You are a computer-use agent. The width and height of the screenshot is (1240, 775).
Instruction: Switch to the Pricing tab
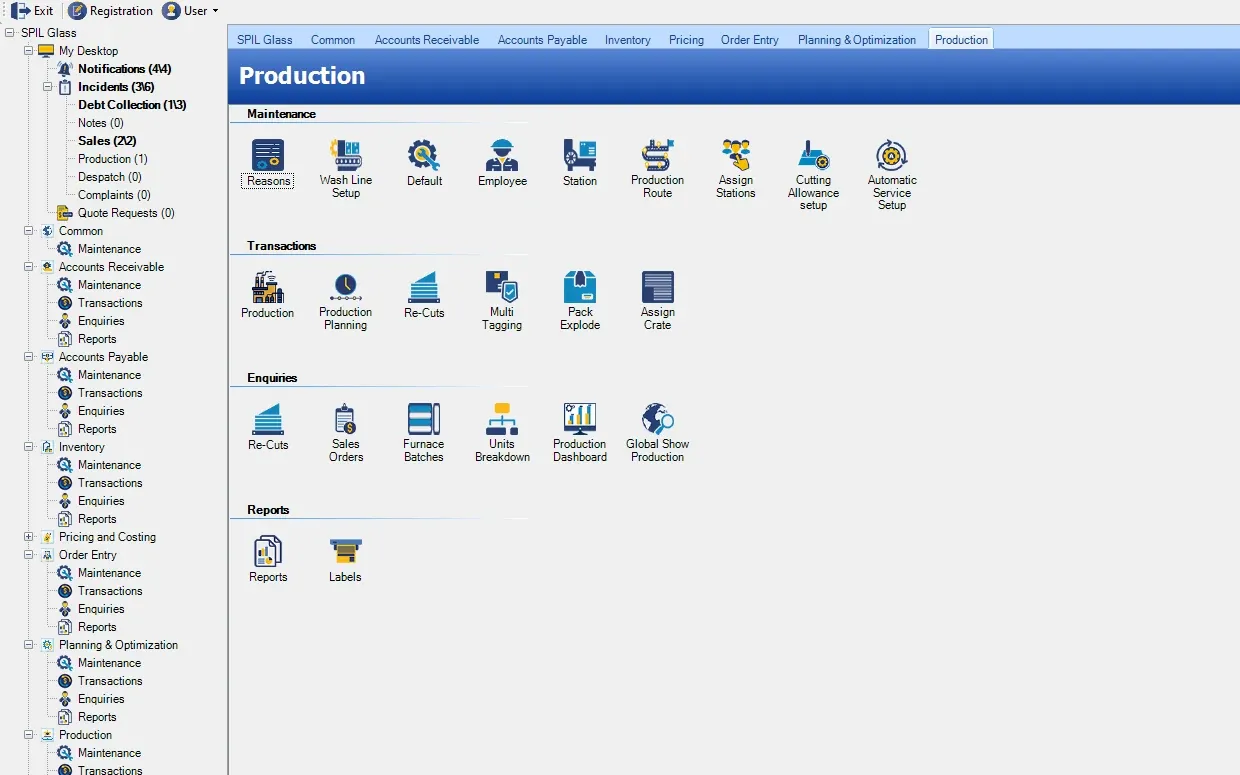tap(687, 40)
